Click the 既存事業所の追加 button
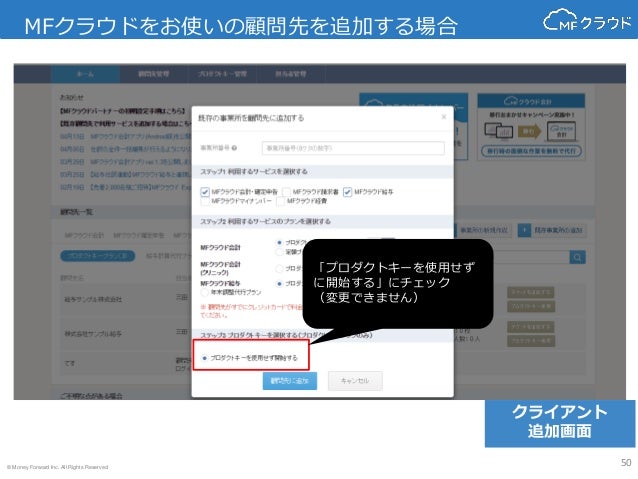638x479 pixels. (x=552, y=230)
